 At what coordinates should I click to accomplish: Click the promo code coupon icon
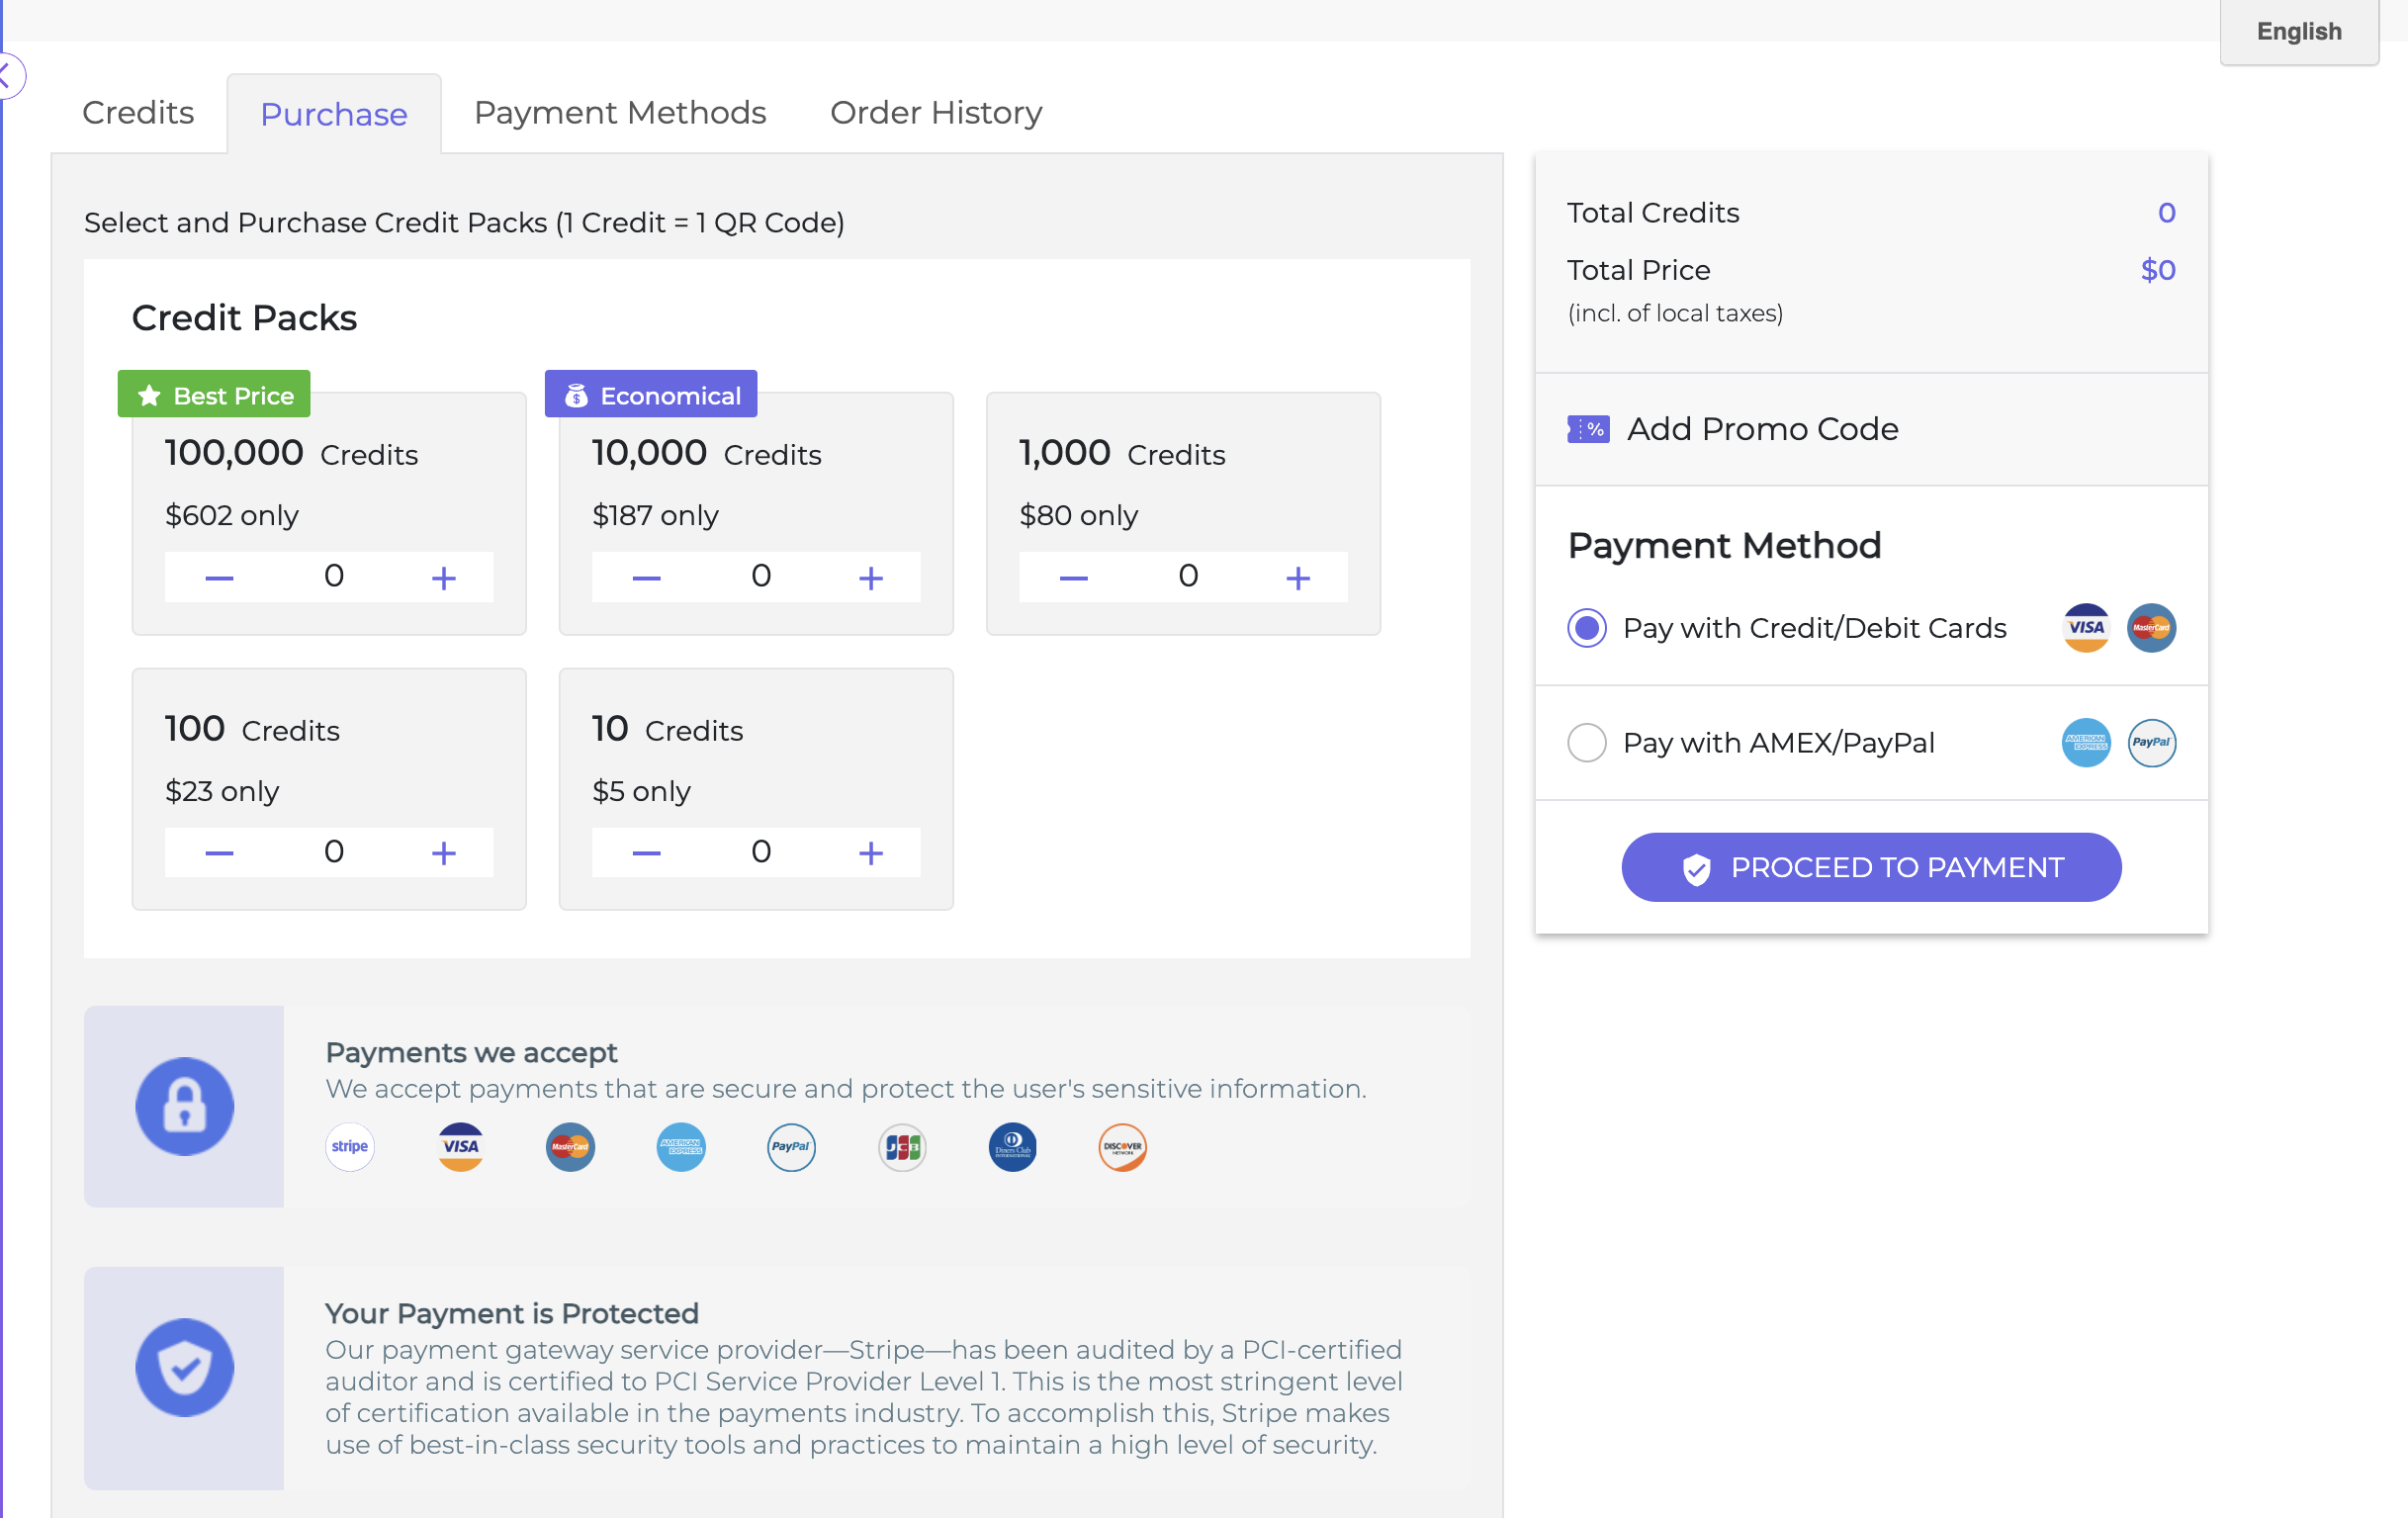tap(1588, 429)
